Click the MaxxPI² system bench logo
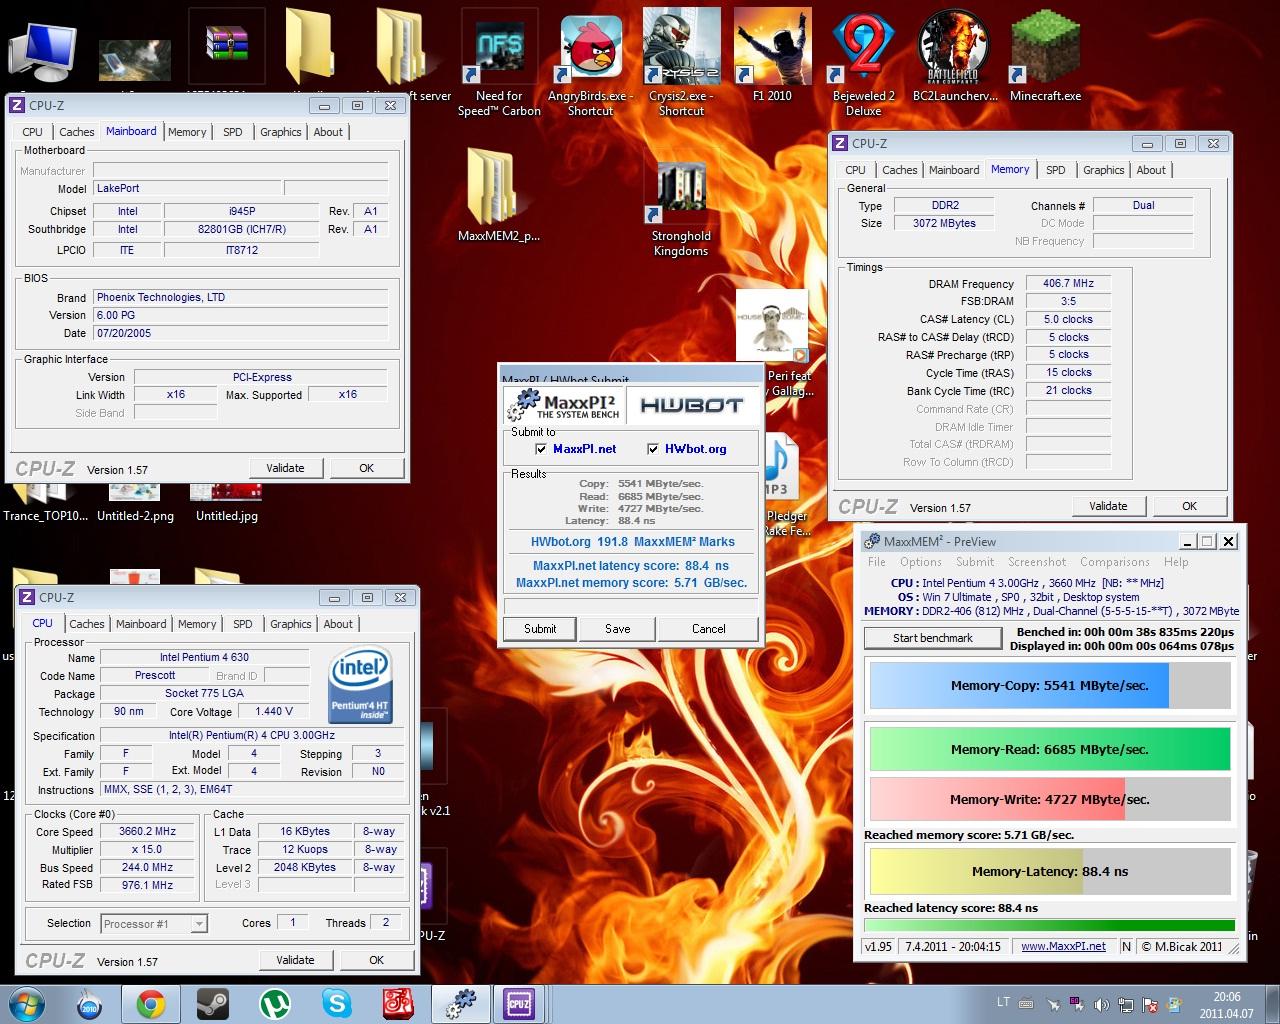This screenshot has width=1280, height=1024. click(565, 405)
